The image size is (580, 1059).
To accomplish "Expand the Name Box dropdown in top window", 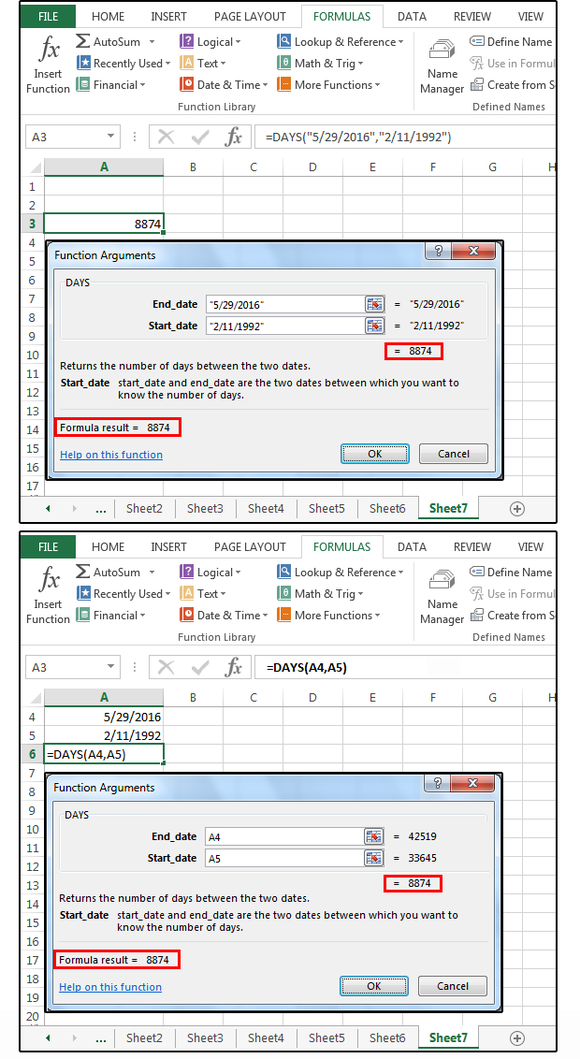I will pyautogui.click(x=111, y=137).
